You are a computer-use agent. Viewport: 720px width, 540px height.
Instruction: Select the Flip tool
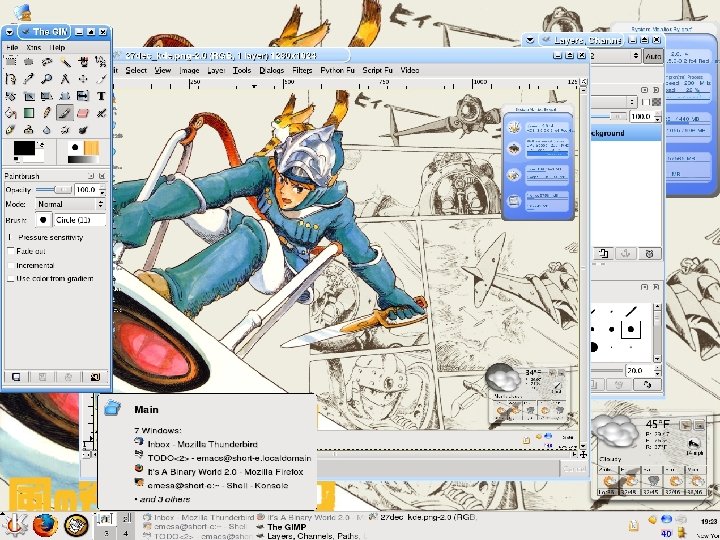tap(83, 96)
